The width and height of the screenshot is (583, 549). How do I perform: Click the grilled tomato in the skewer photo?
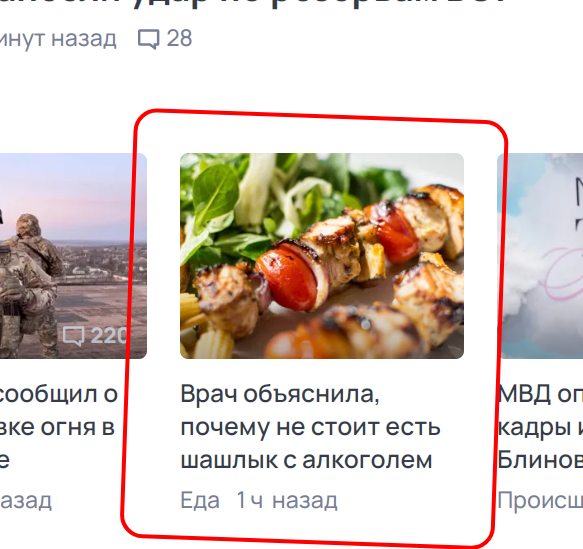[288, 278]
